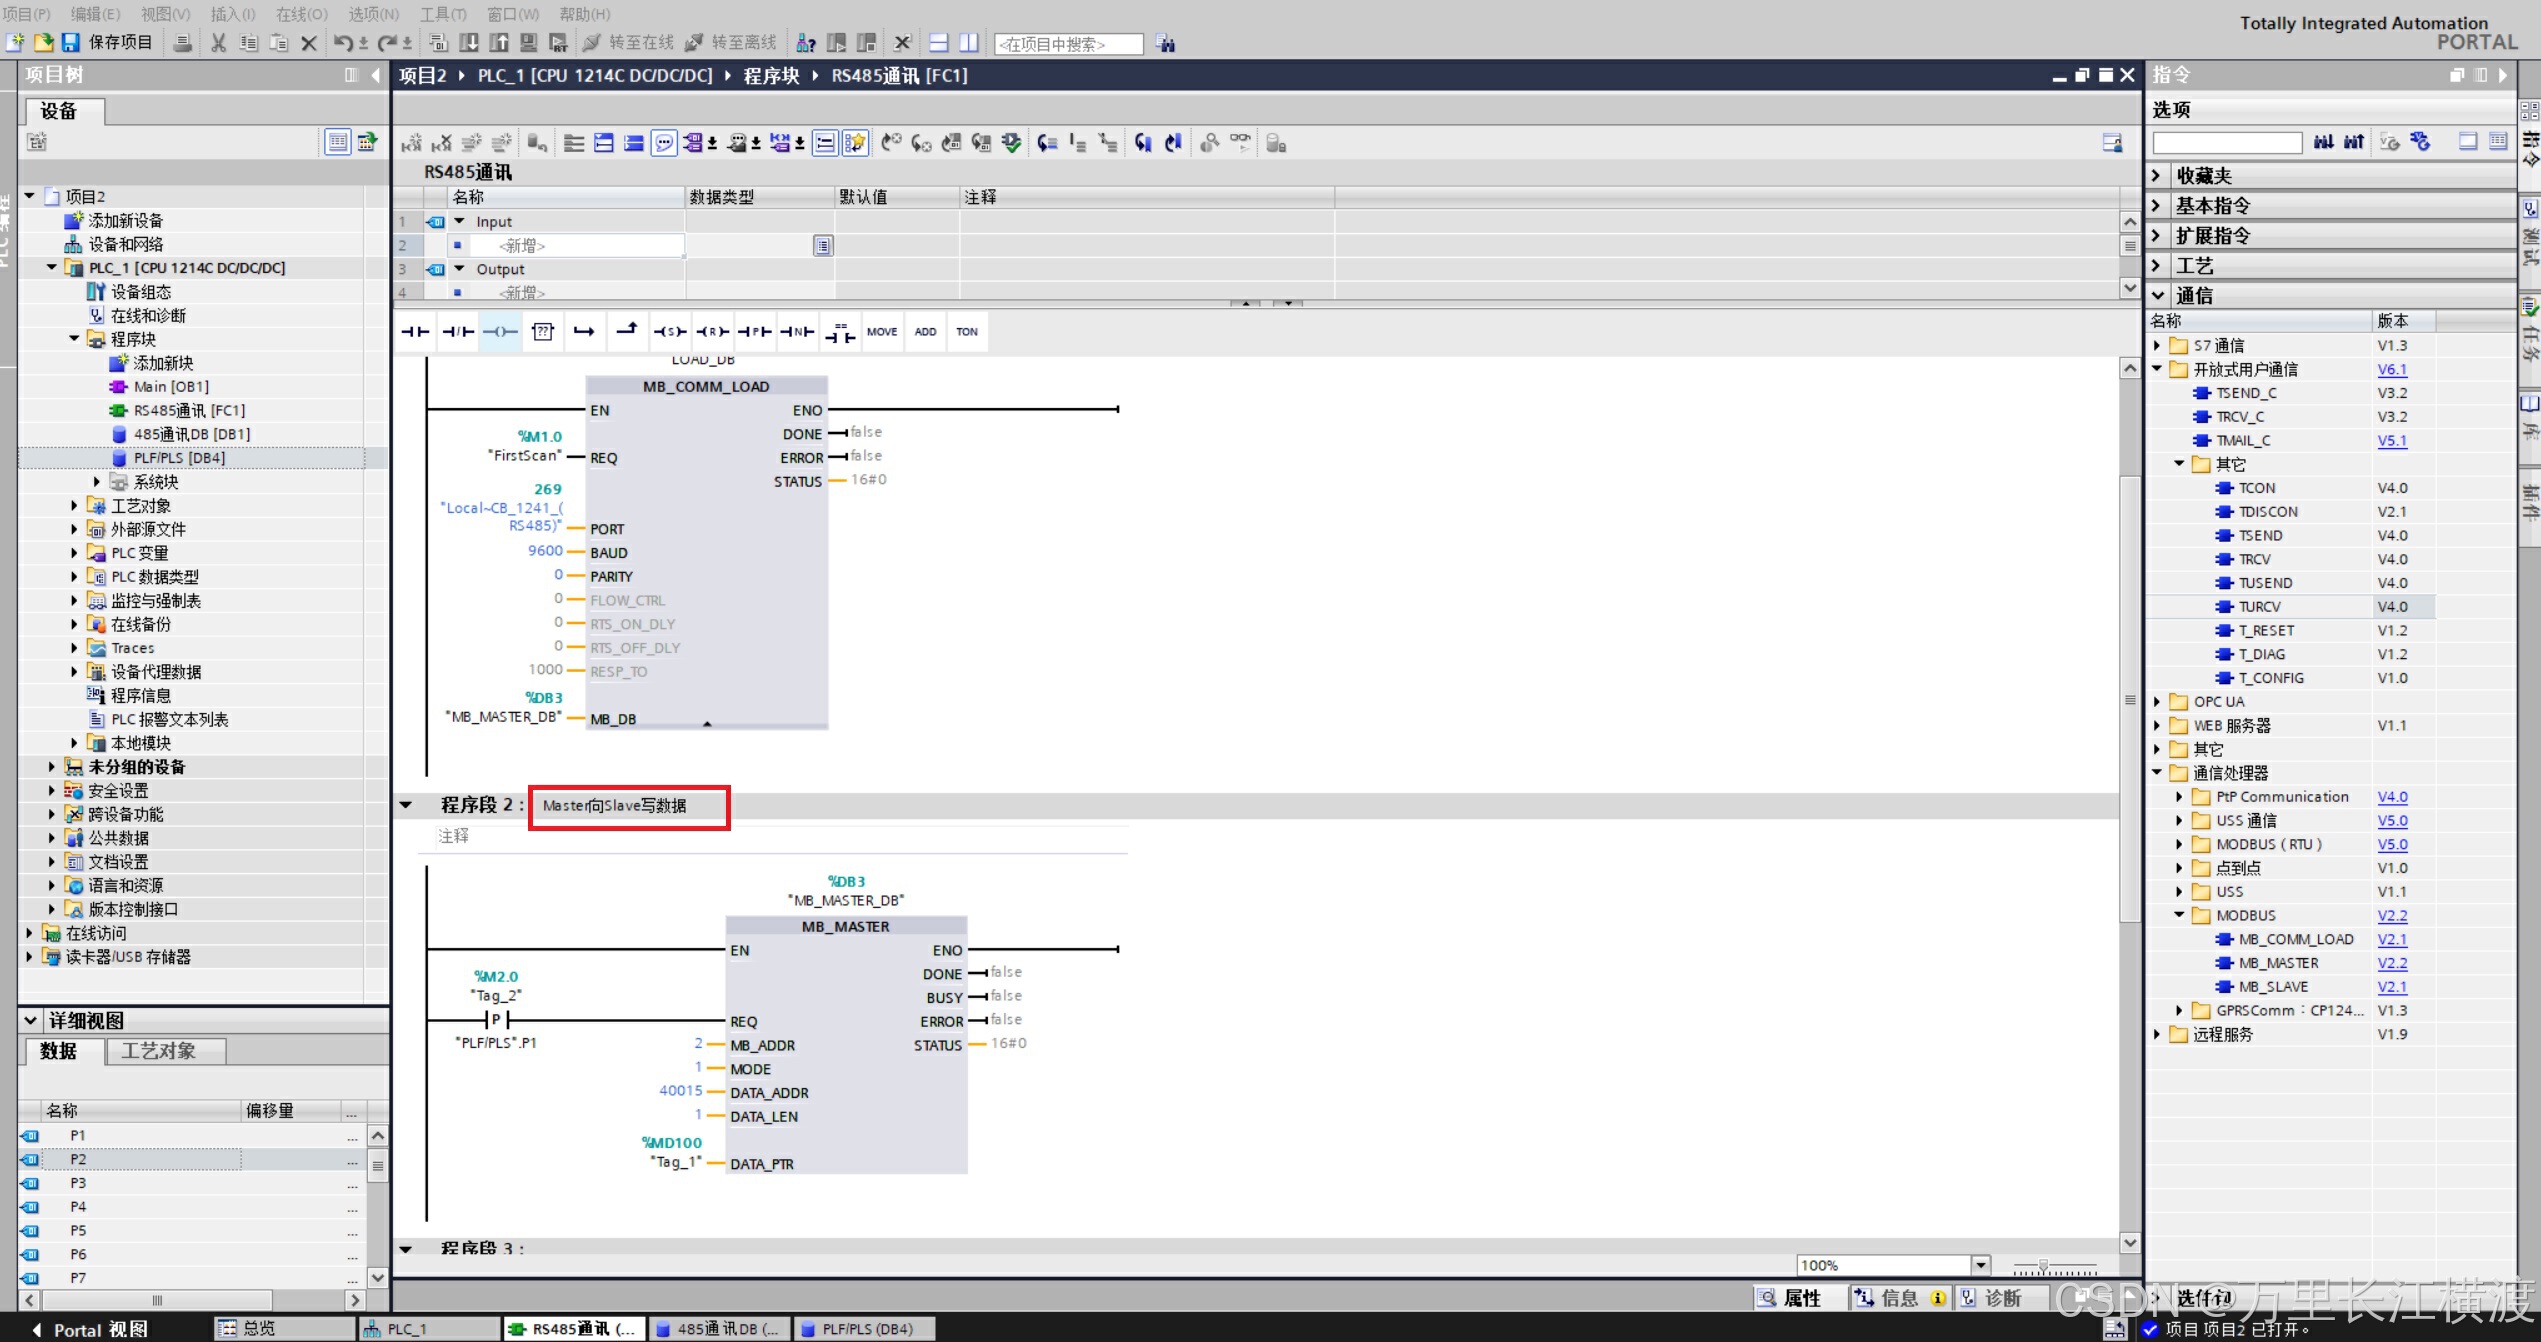Screen dimensions: 2541x1342
Task: Click the project search field
Action: 1068,44
